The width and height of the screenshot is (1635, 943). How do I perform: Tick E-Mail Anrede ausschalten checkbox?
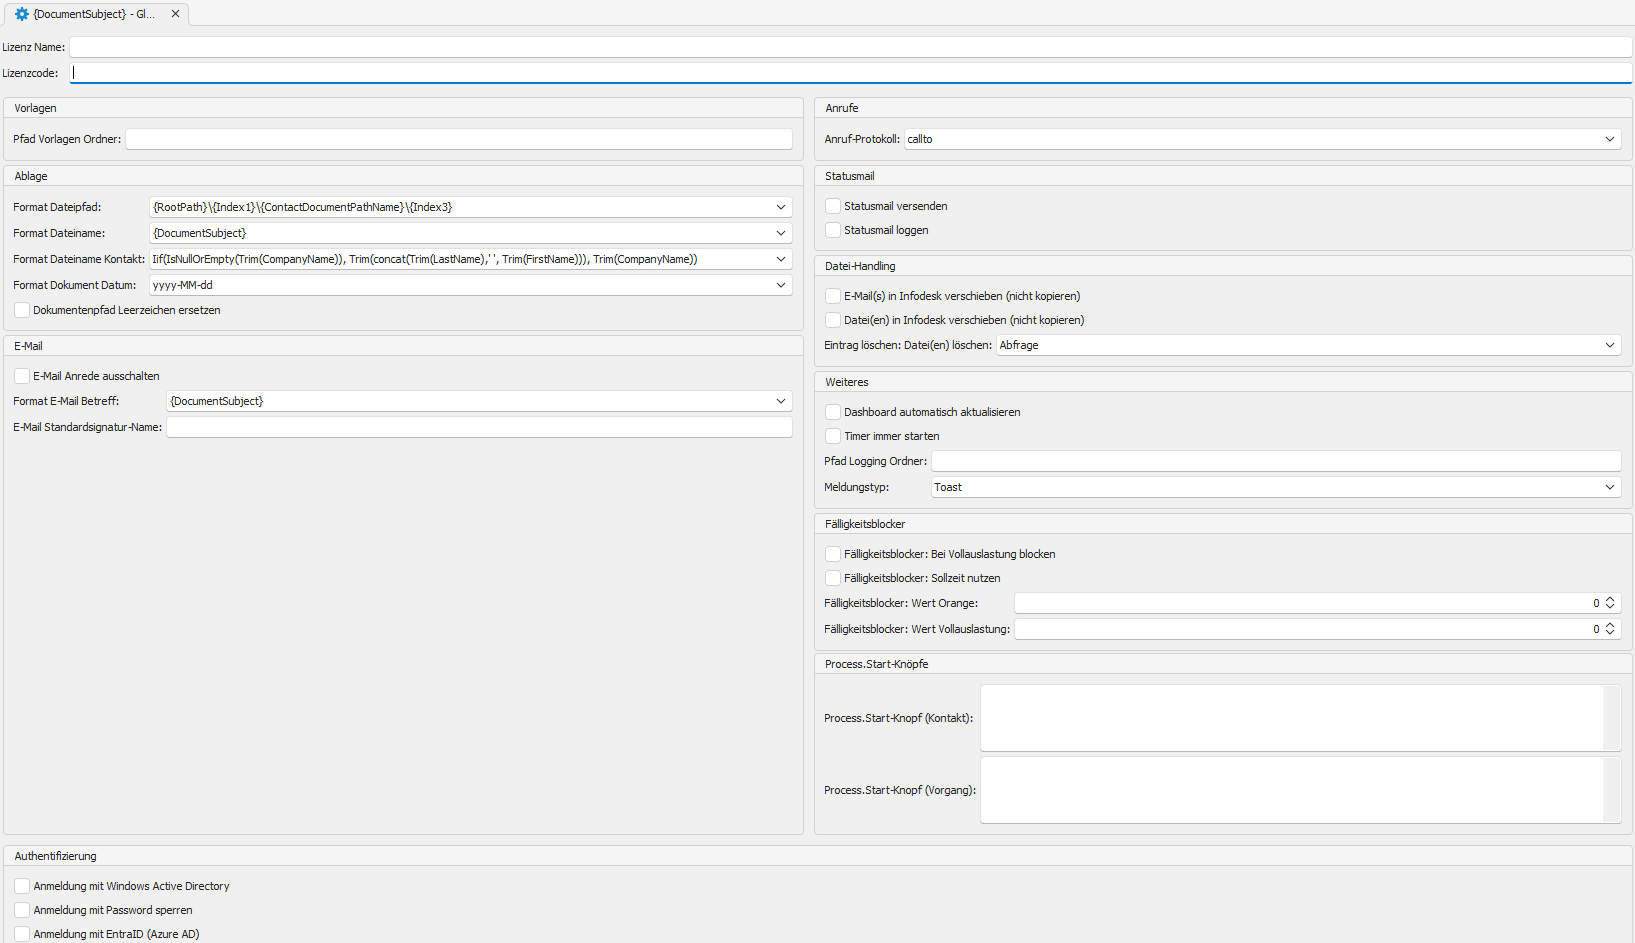(x=22, y=376)
